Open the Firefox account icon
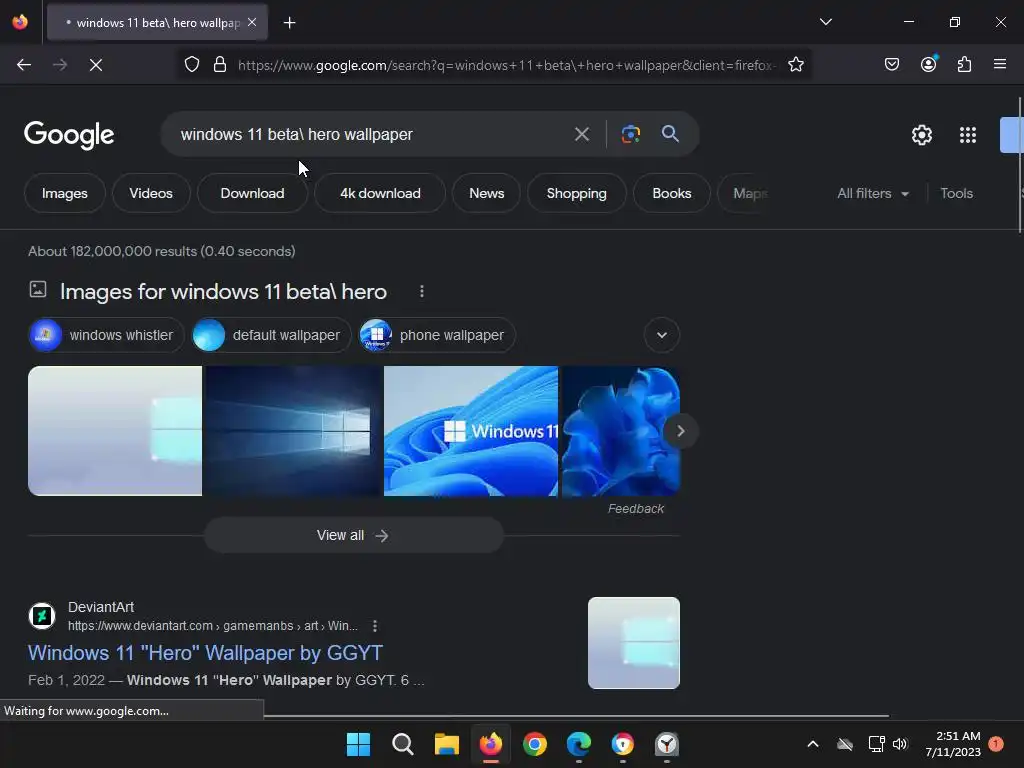The height and width of the screenshot is (768, 1024). [x=929, y=64]
